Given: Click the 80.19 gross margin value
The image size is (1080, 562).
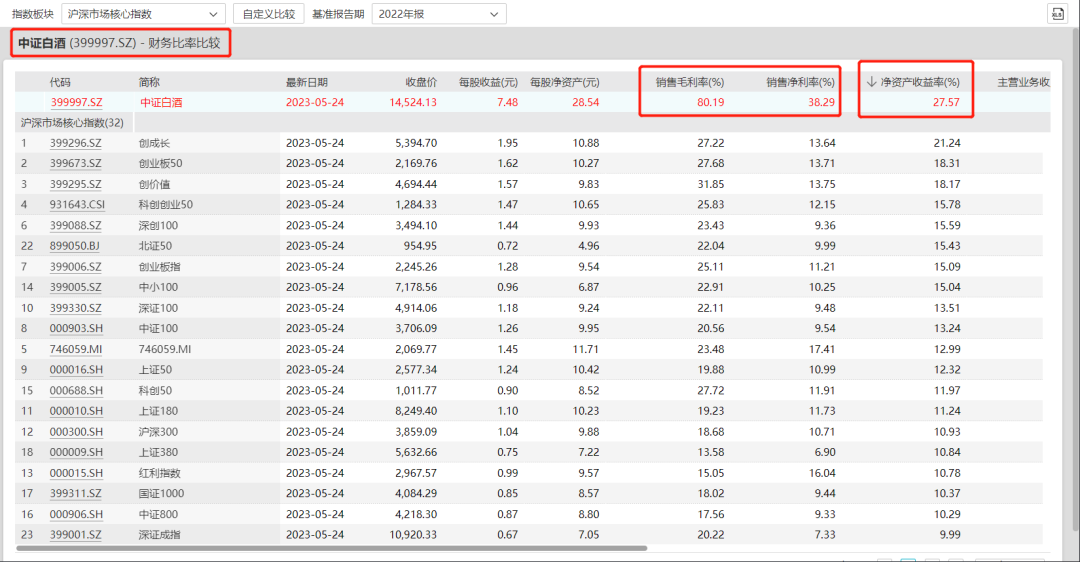Looking at the screenshot, I should 711,102.
